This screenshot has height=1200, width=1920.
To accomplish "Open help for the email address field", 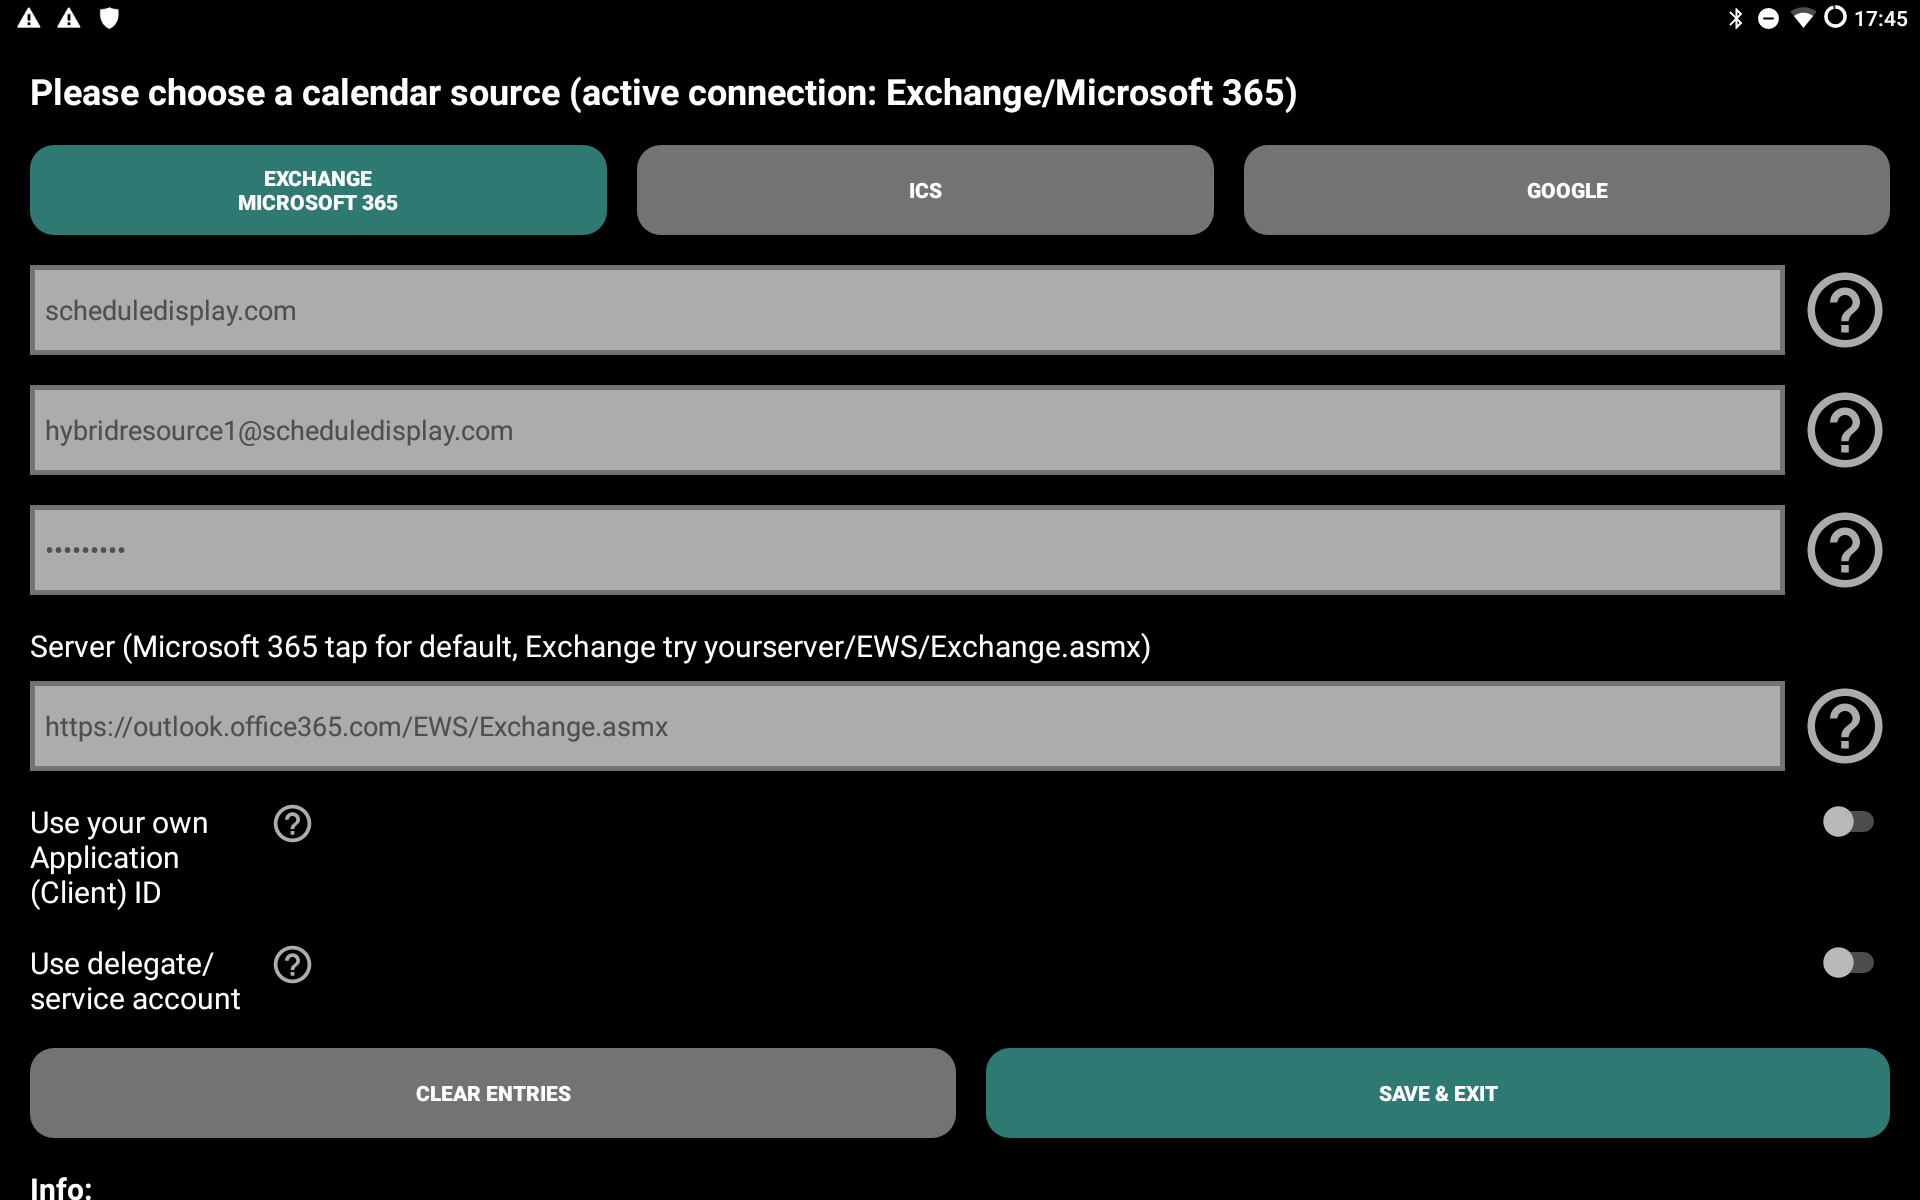I will (x=1844, y=430).
